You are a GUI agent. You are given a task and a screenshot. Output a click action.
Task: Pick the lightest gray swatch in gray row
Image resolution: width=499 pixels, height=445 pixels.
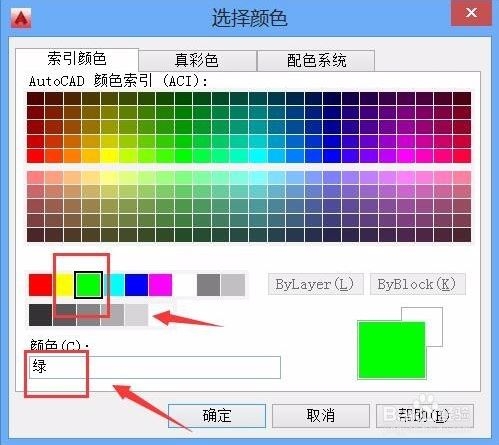[136, 315]
